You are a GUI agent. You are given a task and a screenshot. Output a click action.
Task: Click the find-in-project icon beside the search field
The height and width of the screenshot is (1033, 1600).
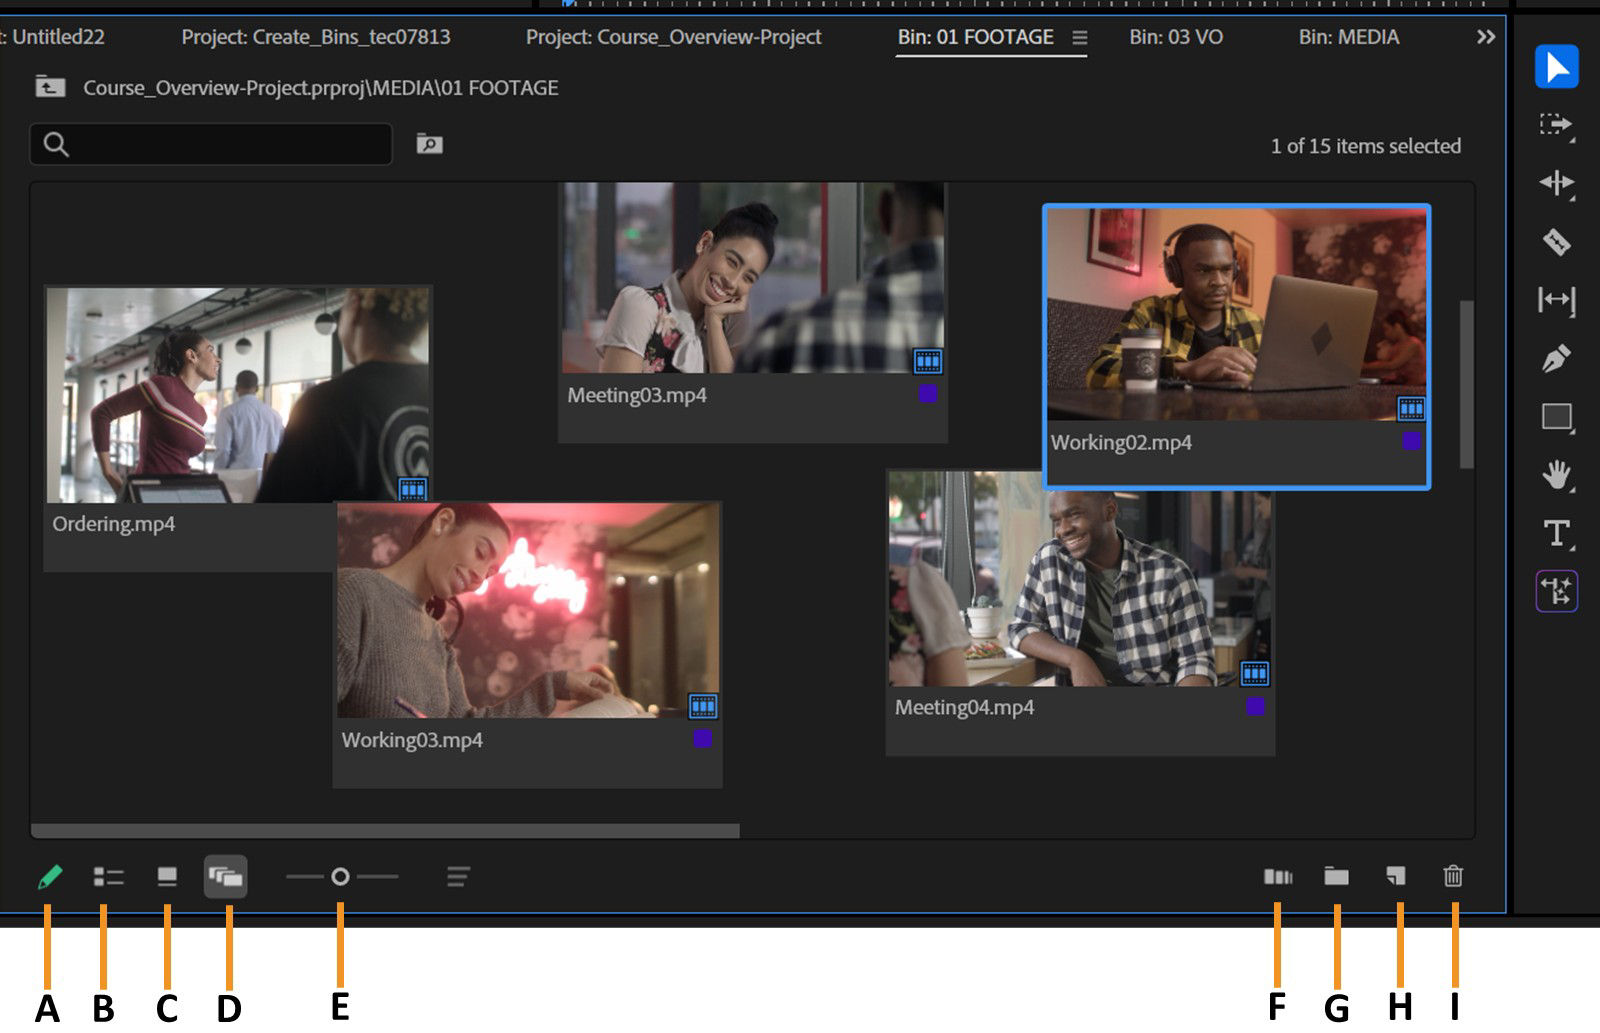(428, 144)
